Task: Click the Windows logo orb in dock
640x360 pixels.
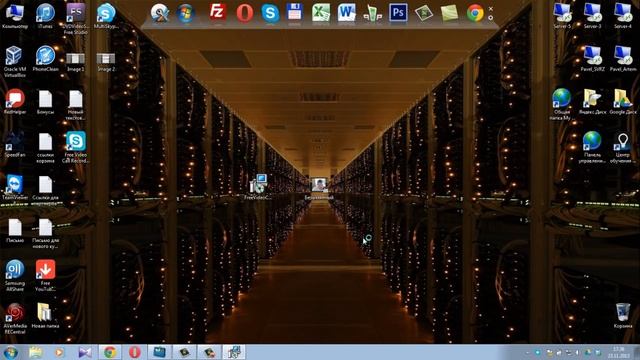Action: pyautogui.click(x=185, y=13)
